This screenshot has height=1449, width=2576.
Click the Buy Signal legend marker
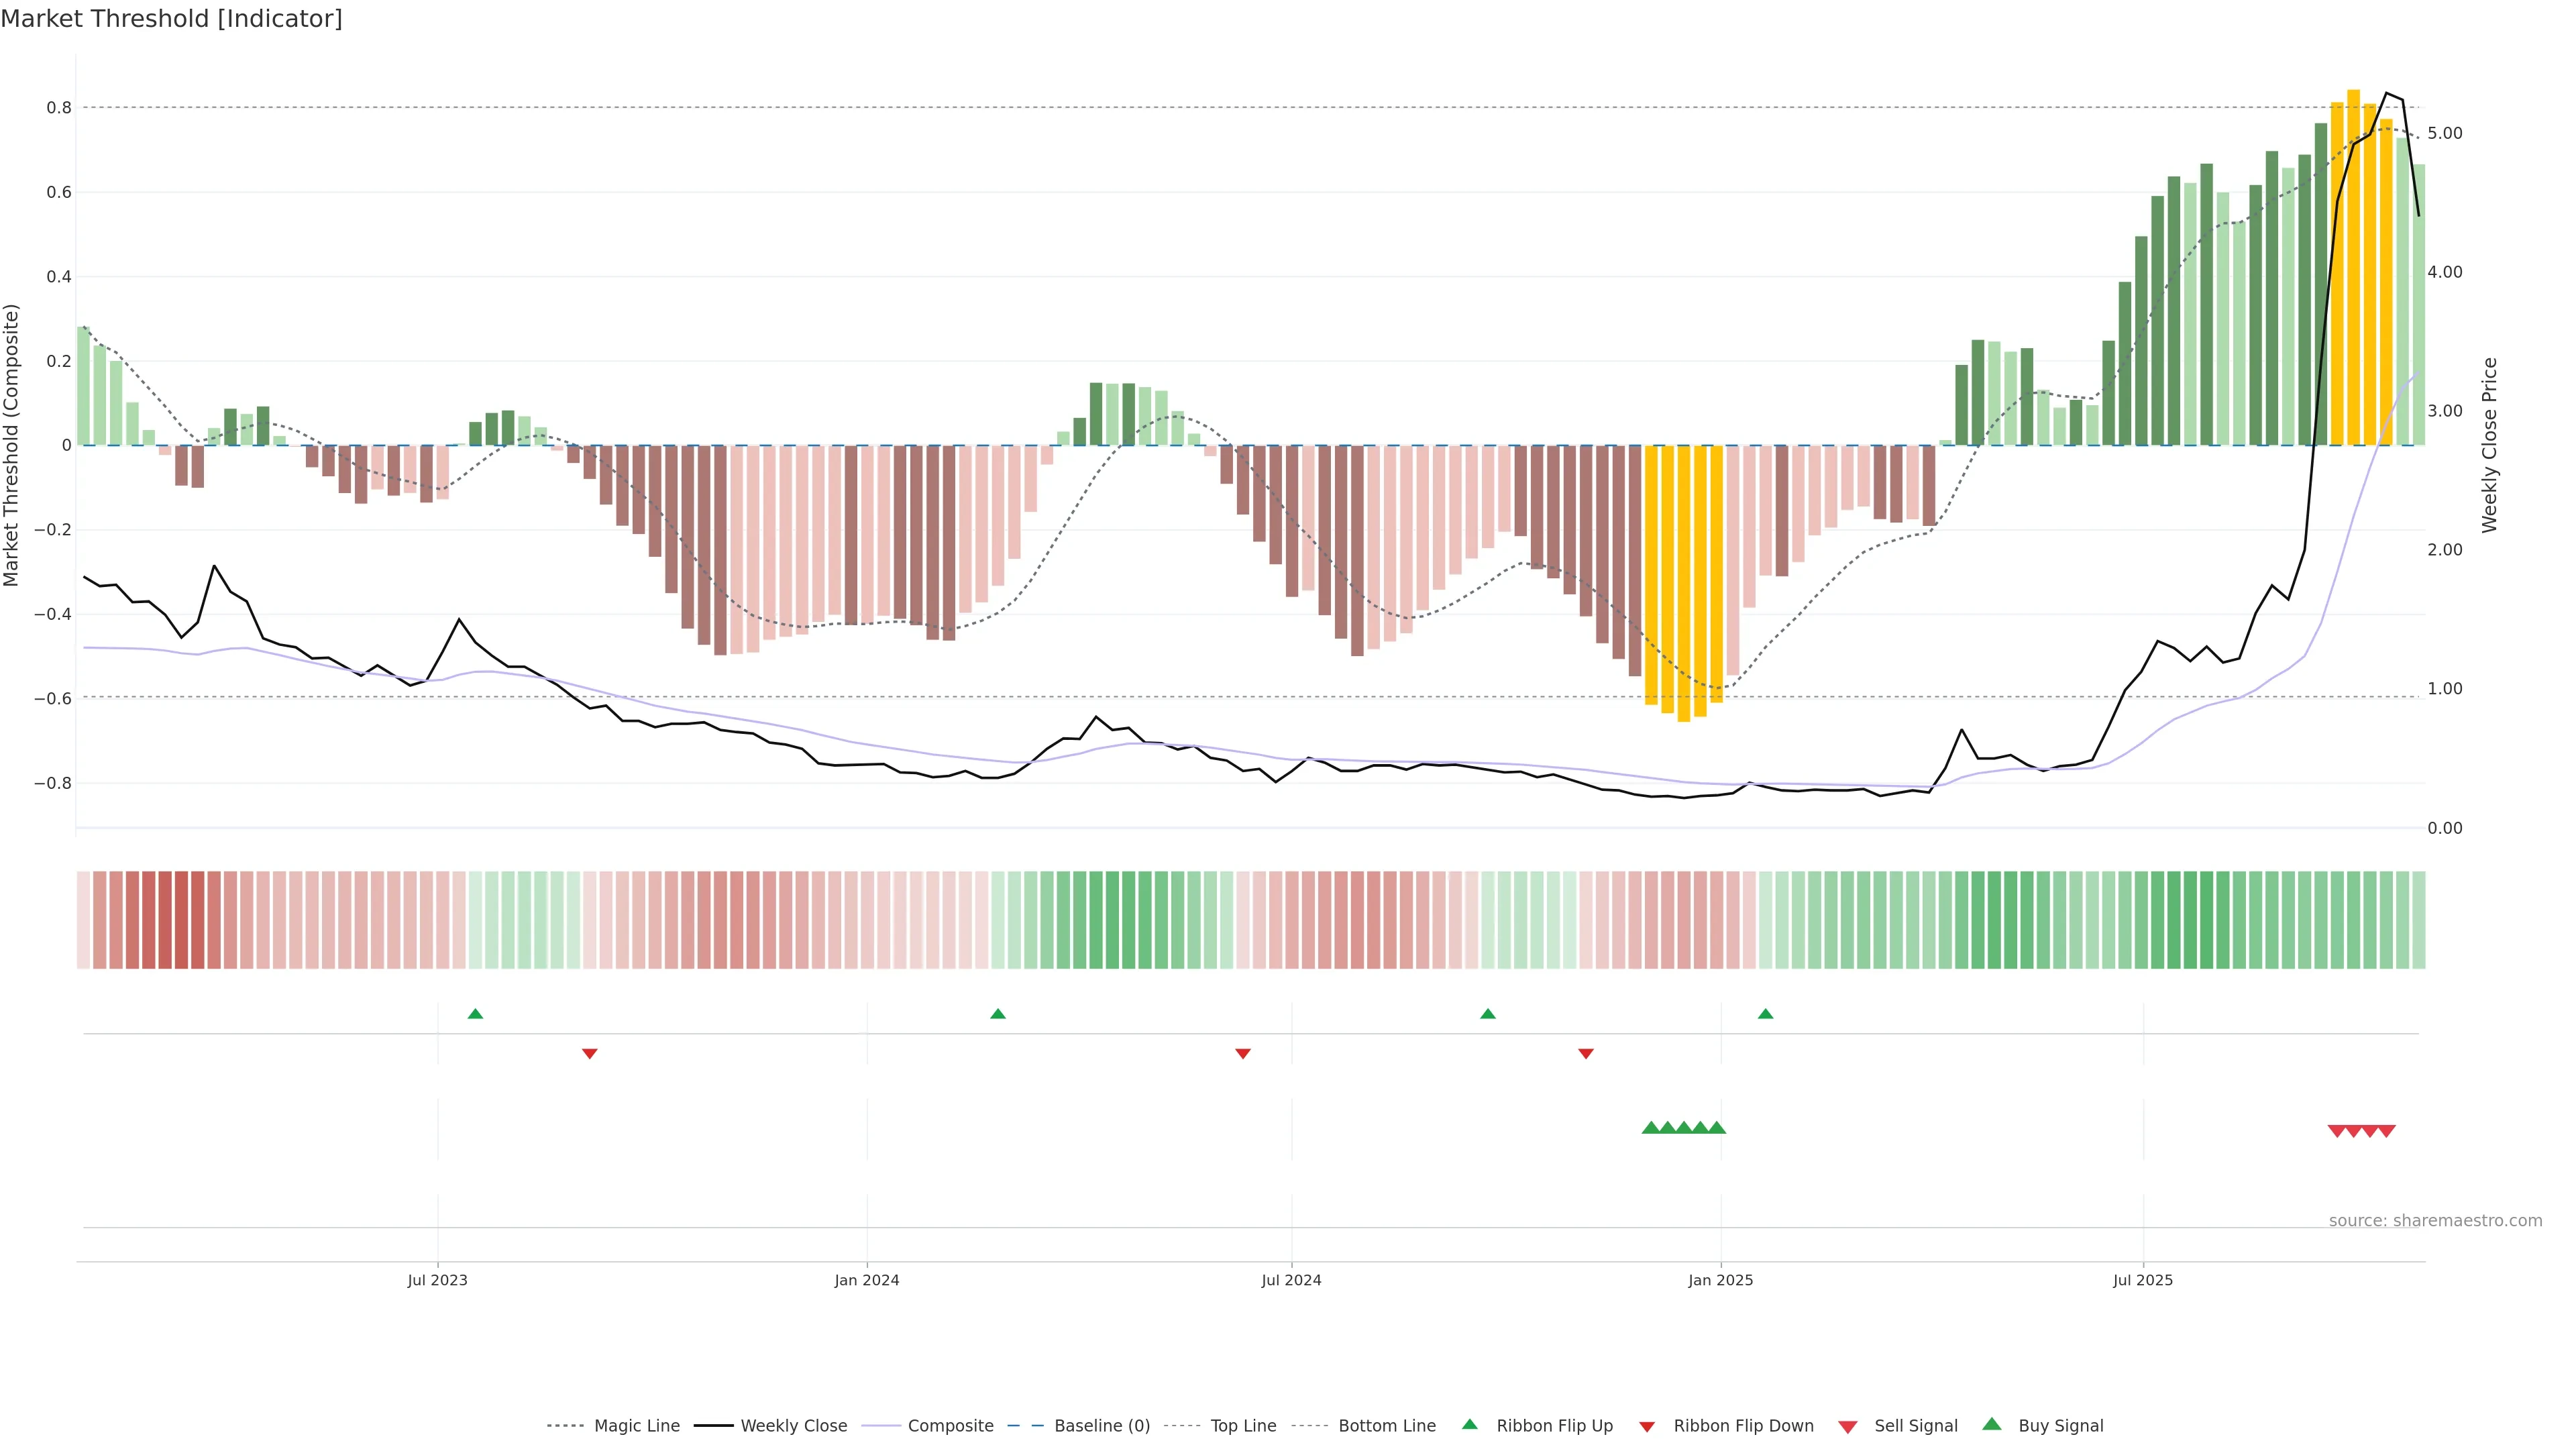(1991, 1424)
